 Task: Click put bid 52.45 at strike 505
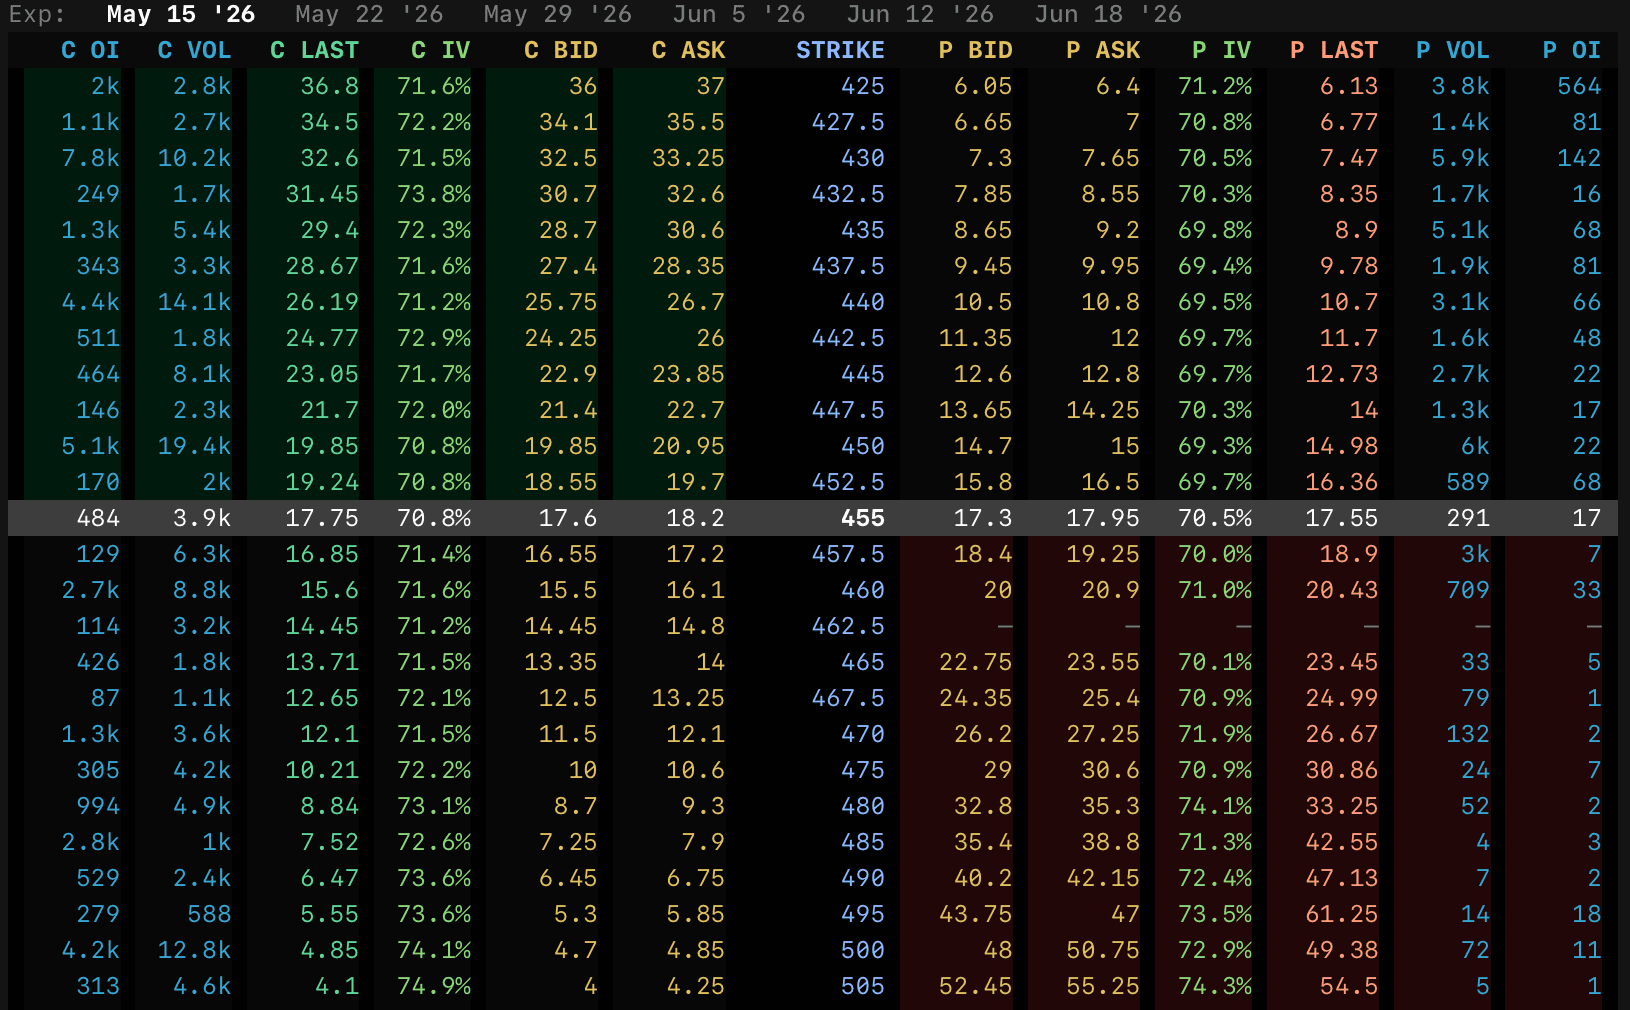pyautogui.click(x=975, y=986)
